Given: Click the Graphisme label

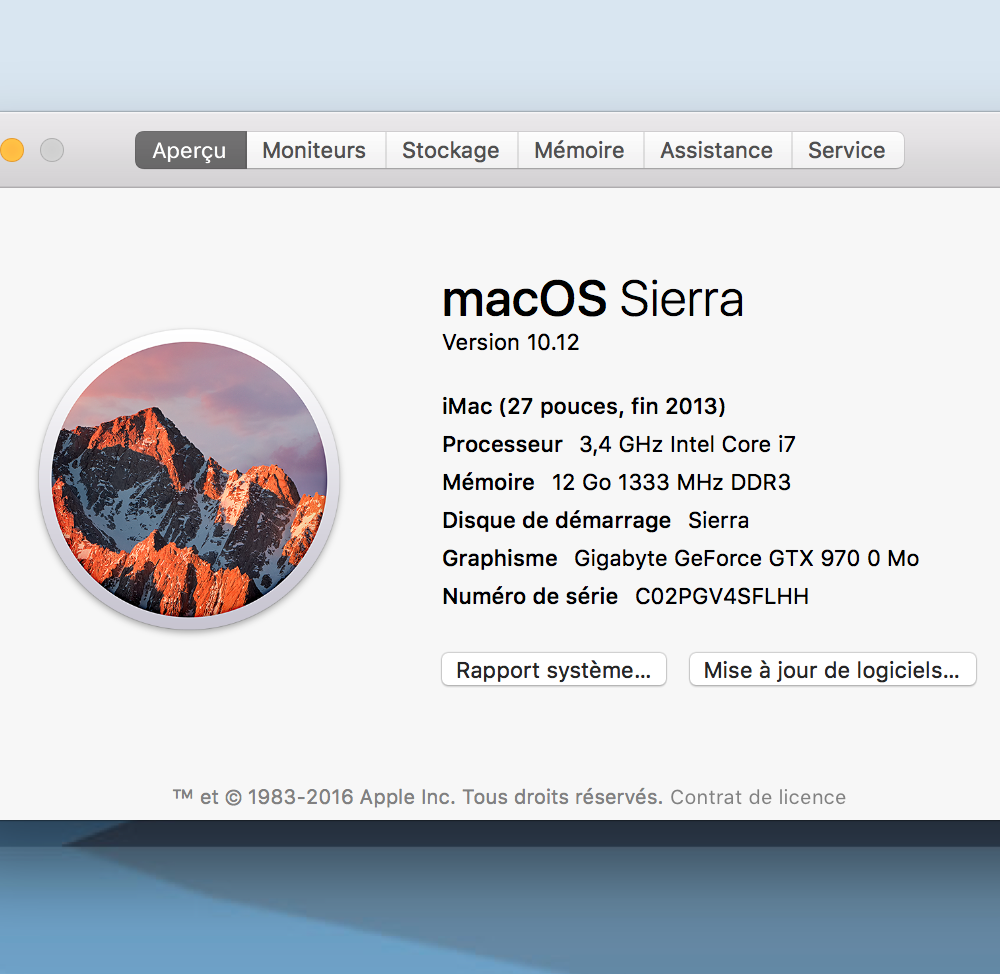Looking at the screenshot, I should [500, 559].
